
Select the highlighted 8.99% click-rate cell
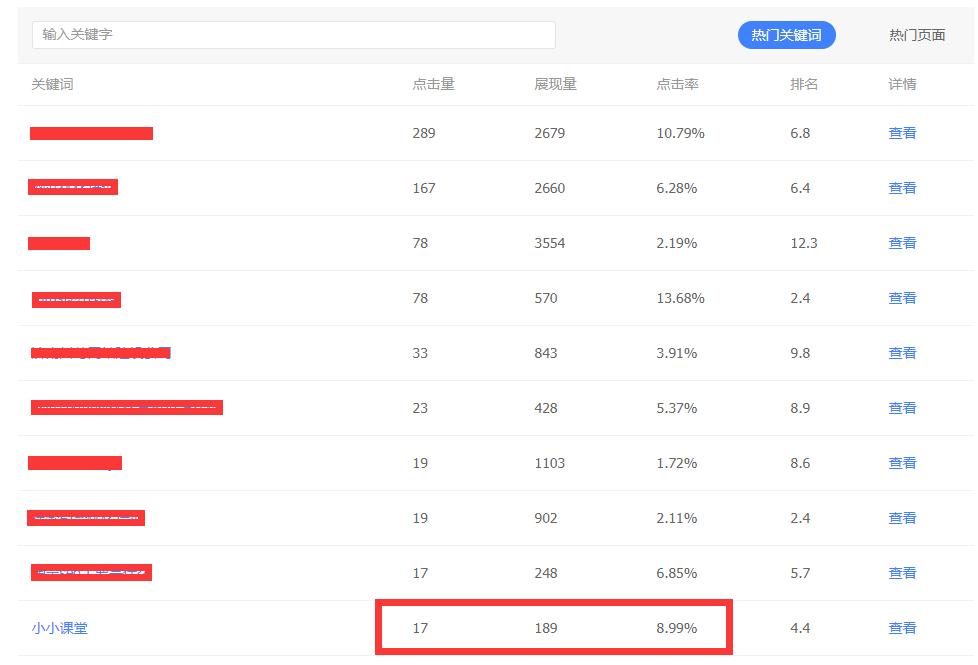tap(675, 628)
